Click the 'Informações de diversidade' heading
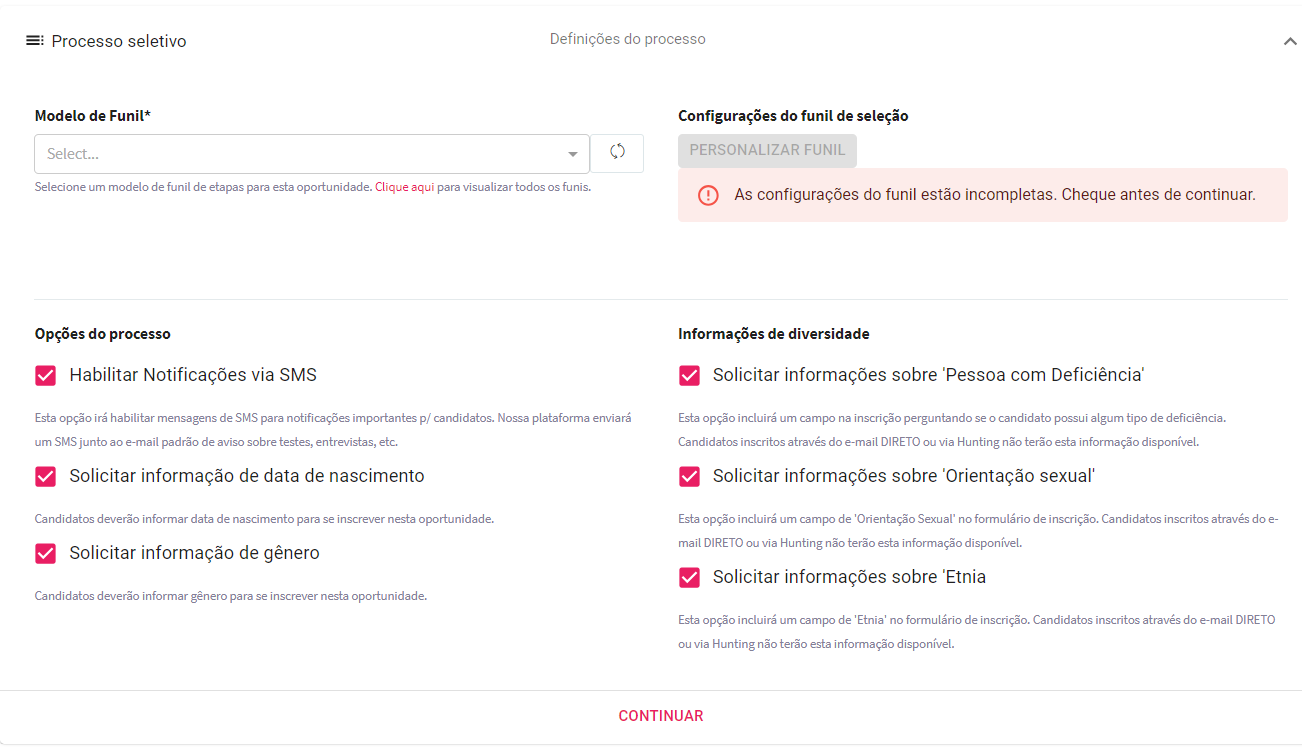This screenshot has width=1302, height=747. 773,334
